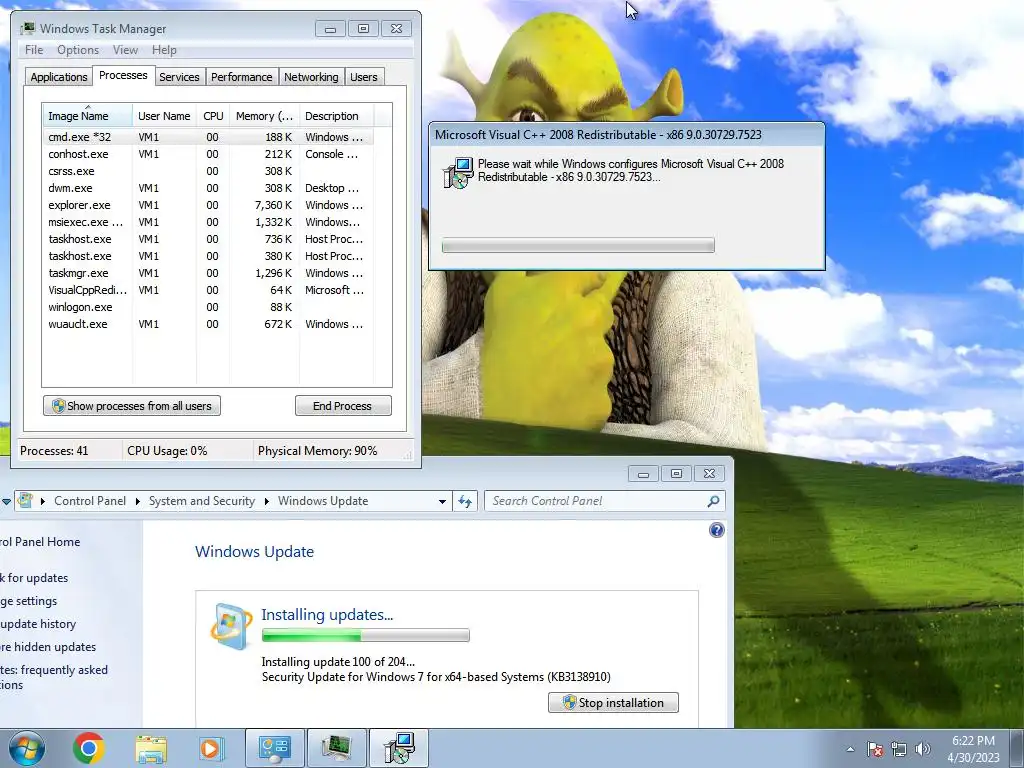Screen dimensions: 1024x768
Task: Open Windows Media Player from the taskbar
Action: click(210, 749)
